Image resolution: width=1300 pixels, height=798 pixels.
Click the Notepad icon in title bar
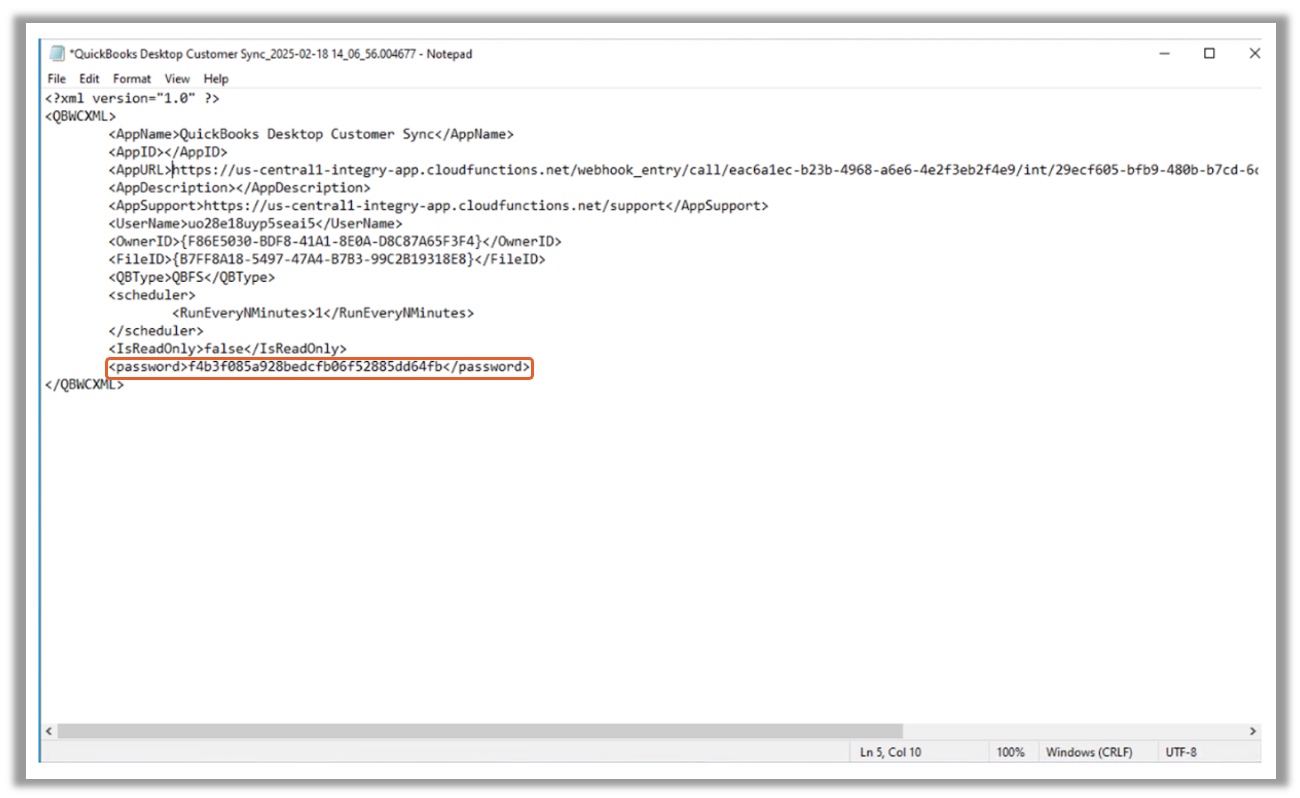tap(56, 54)
